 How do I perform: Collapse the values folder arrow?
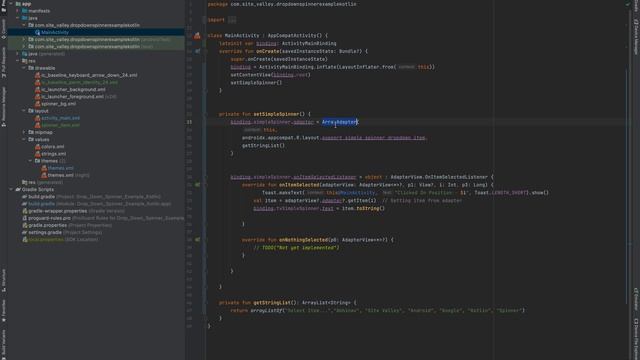coord(24,140)
